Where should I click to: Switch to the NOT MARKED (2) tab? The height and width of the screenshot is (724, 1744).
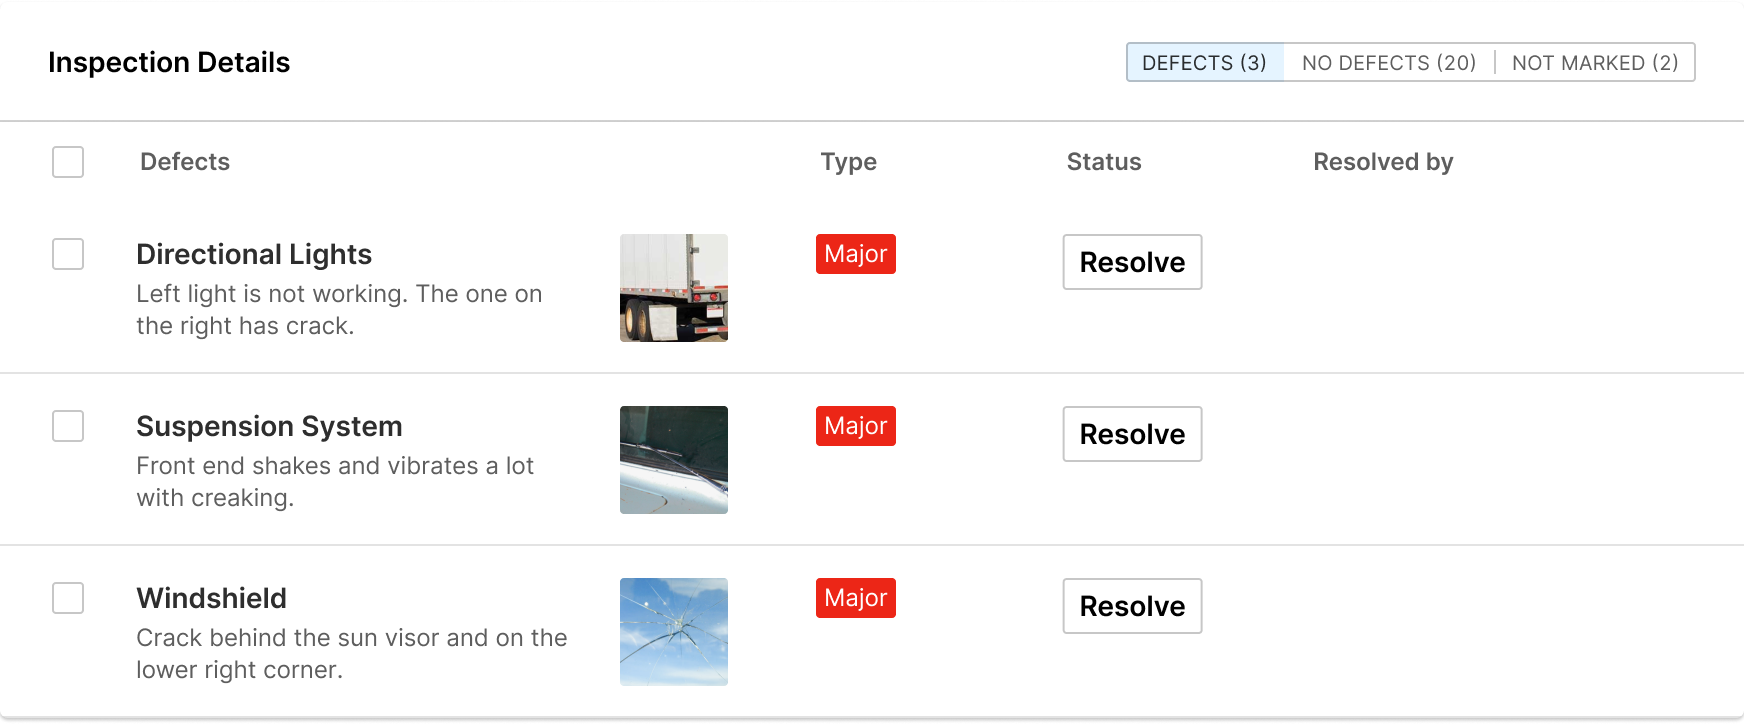(1595, 62)
